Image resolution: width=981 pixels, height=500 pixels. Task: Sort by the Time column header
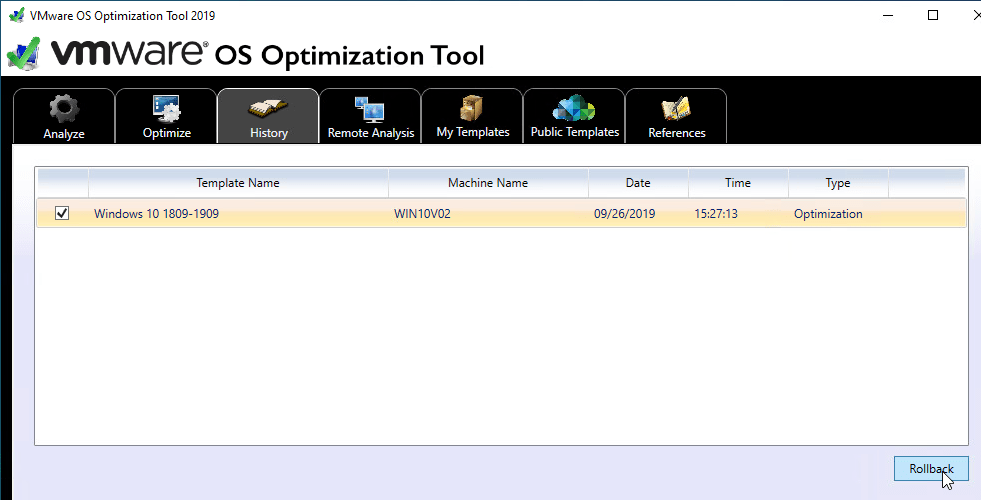pos(738,183)
